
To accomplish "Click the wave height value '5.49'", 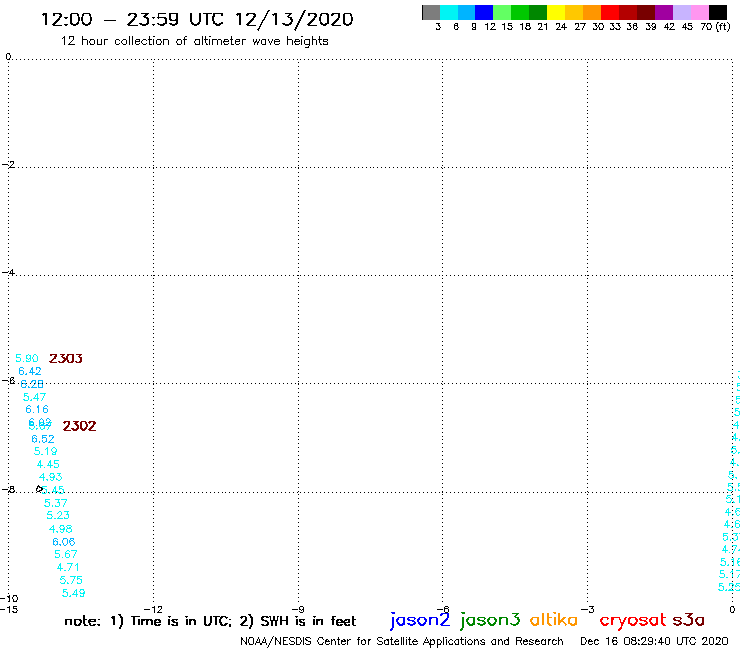I will tap(74, 593).
